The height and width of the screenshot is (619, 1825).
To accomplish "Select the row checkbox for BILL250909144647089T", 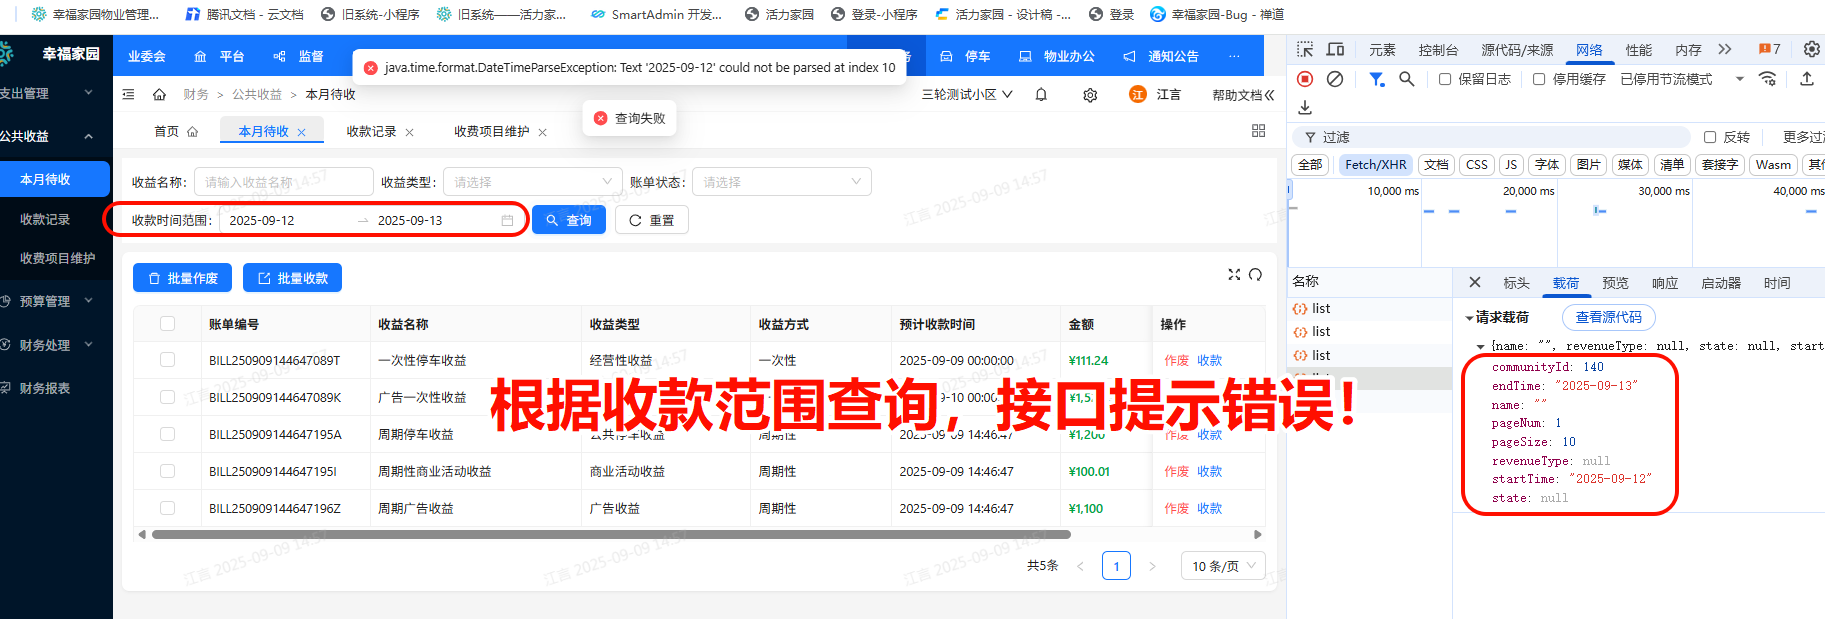I will pos(167,360).
